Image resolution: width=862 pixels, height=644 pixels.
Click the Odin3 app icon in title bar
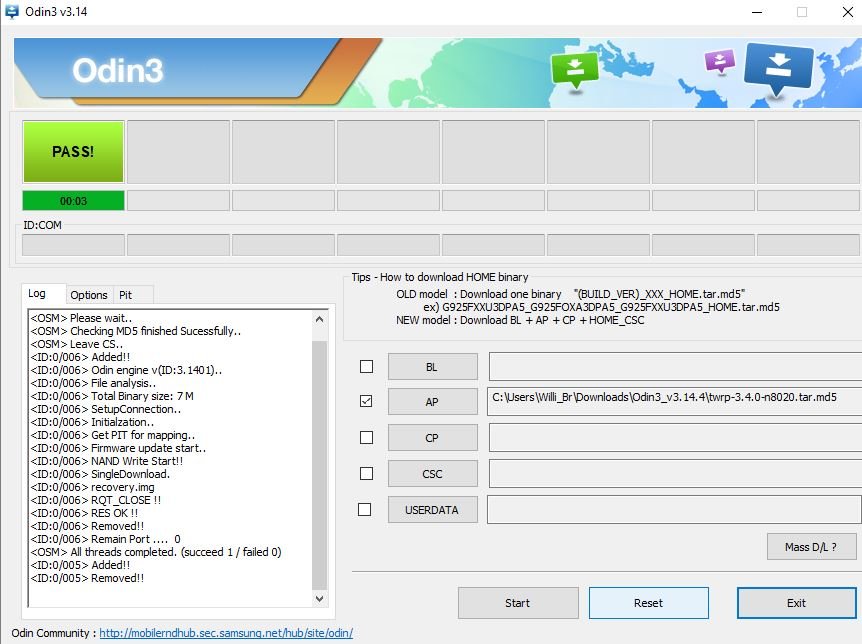[12, 12]
